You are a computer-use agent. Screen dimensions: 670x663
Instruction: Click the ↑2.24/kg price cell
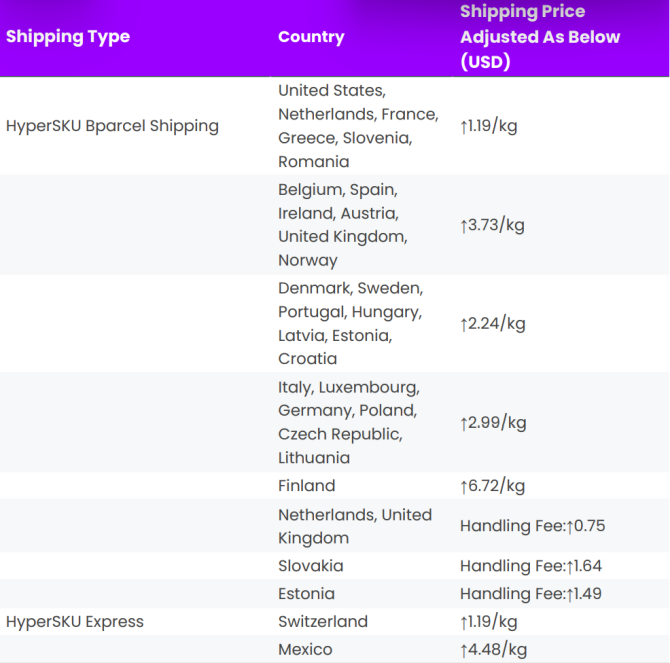tap(492, 323)
